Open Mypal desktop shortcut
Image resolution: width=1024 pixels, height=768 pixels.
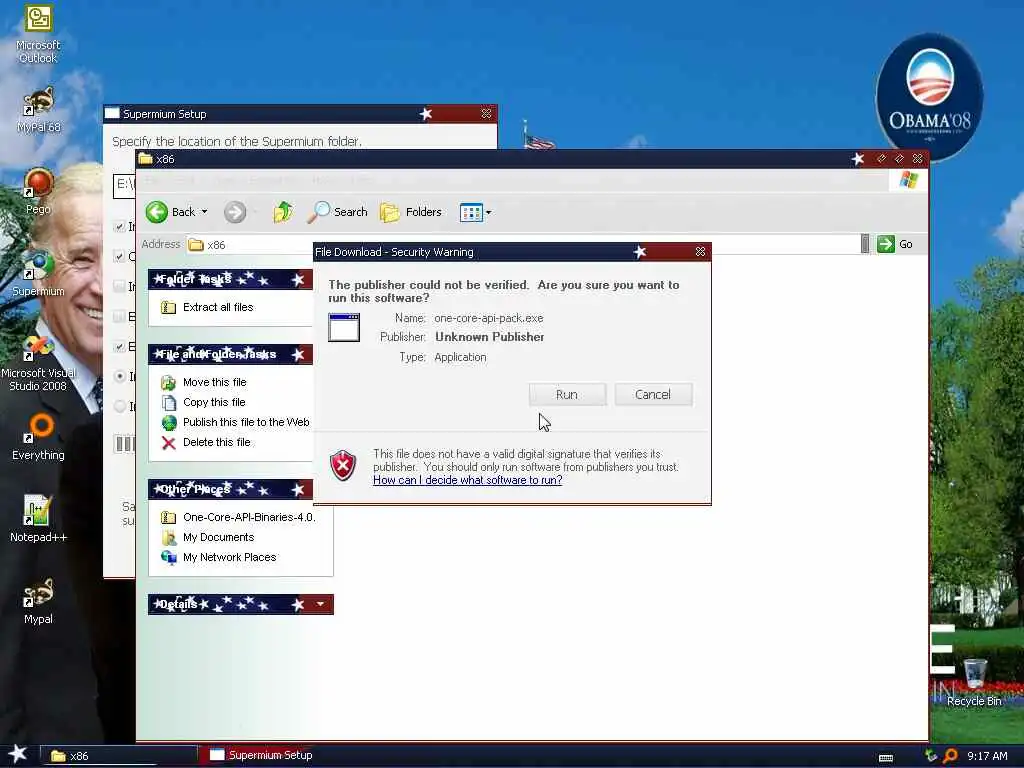tap(38, 601)
